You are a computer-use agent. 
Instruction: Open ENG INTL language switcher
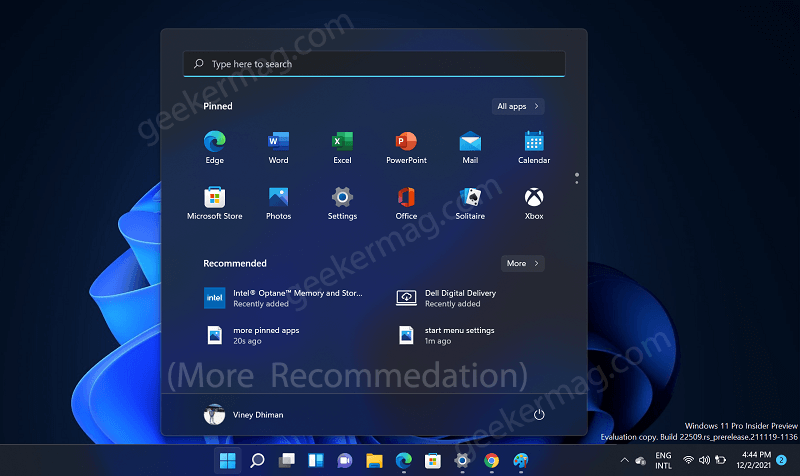[663, 460]
